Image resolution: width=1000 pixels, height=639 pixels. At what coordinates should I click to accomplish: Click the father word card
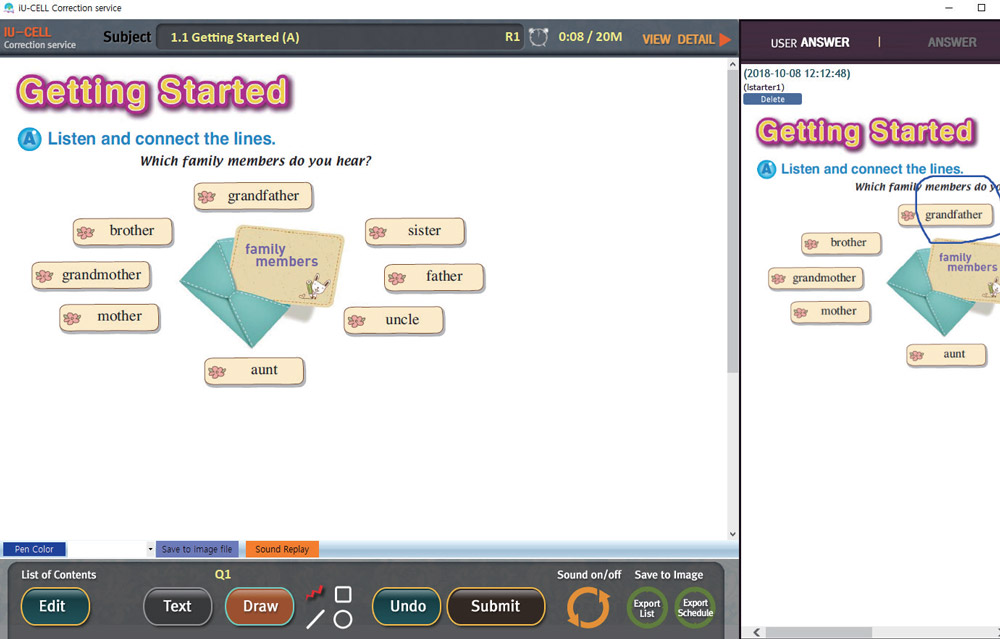tap(434, 277)
